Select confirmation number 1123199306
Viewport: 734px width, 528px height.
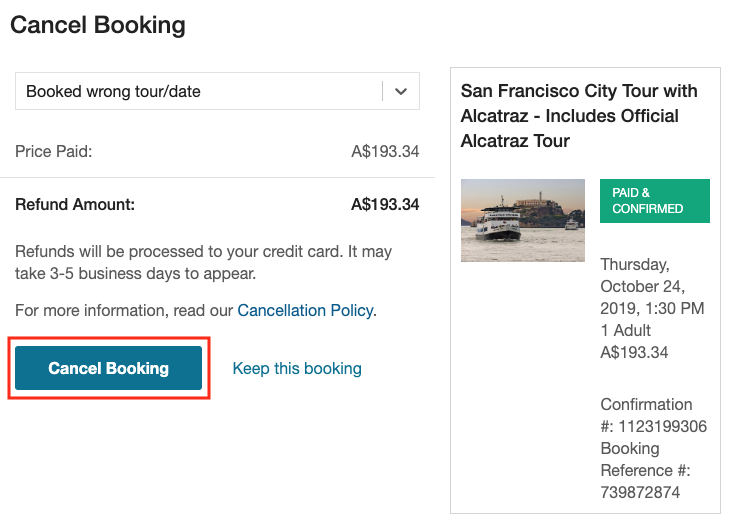pos(662,426)
